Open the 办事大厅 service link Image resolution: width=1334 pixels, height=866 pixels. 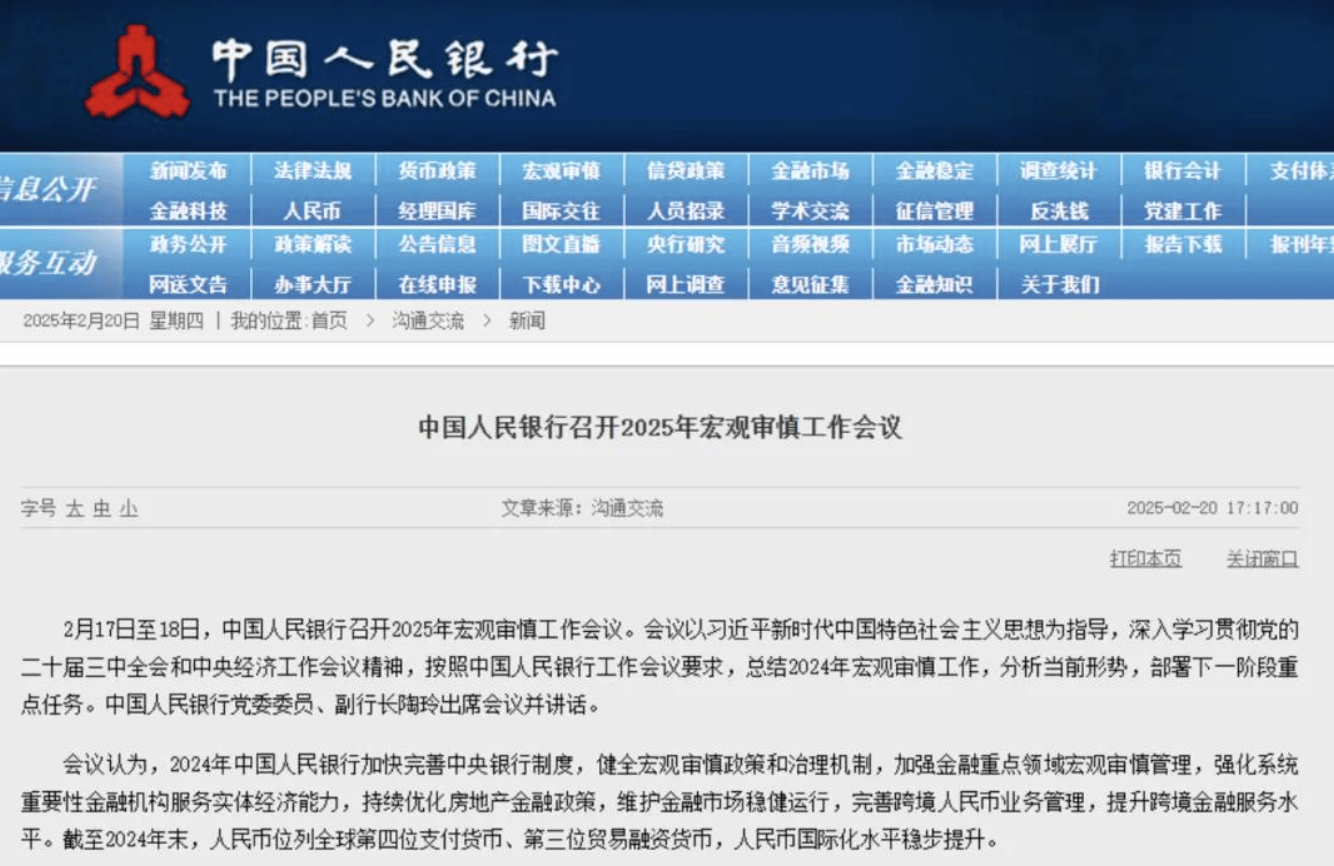tap(313, 284)
